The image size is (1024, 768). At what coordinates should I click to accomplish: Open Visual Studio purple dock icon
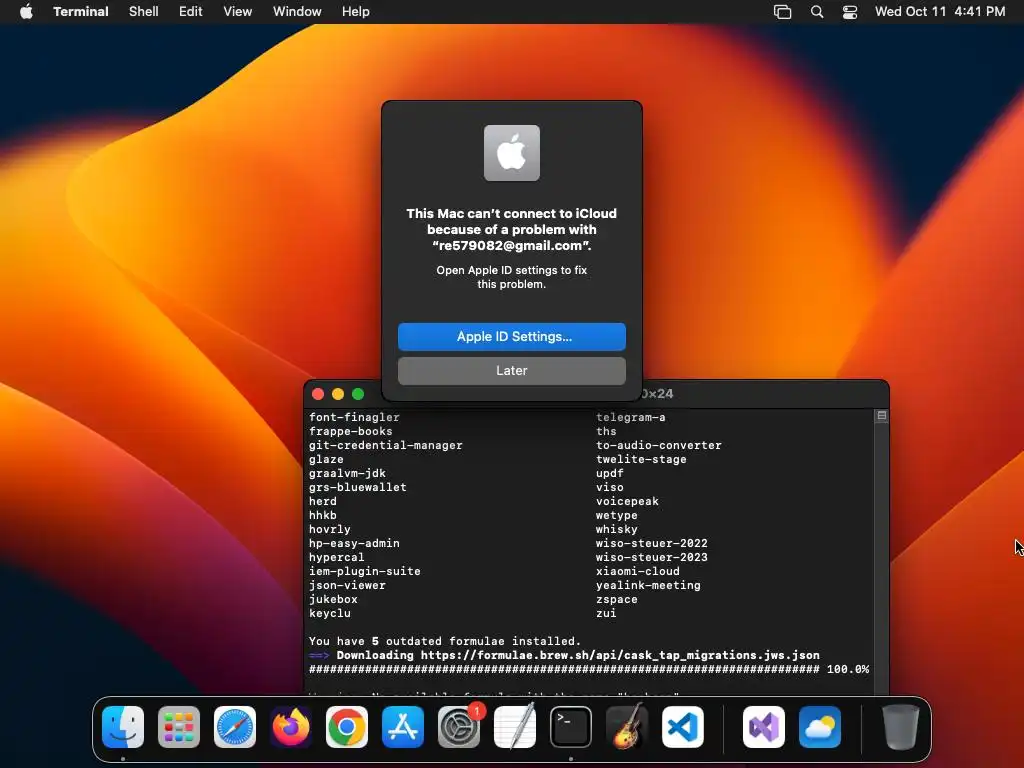[764, 727]
